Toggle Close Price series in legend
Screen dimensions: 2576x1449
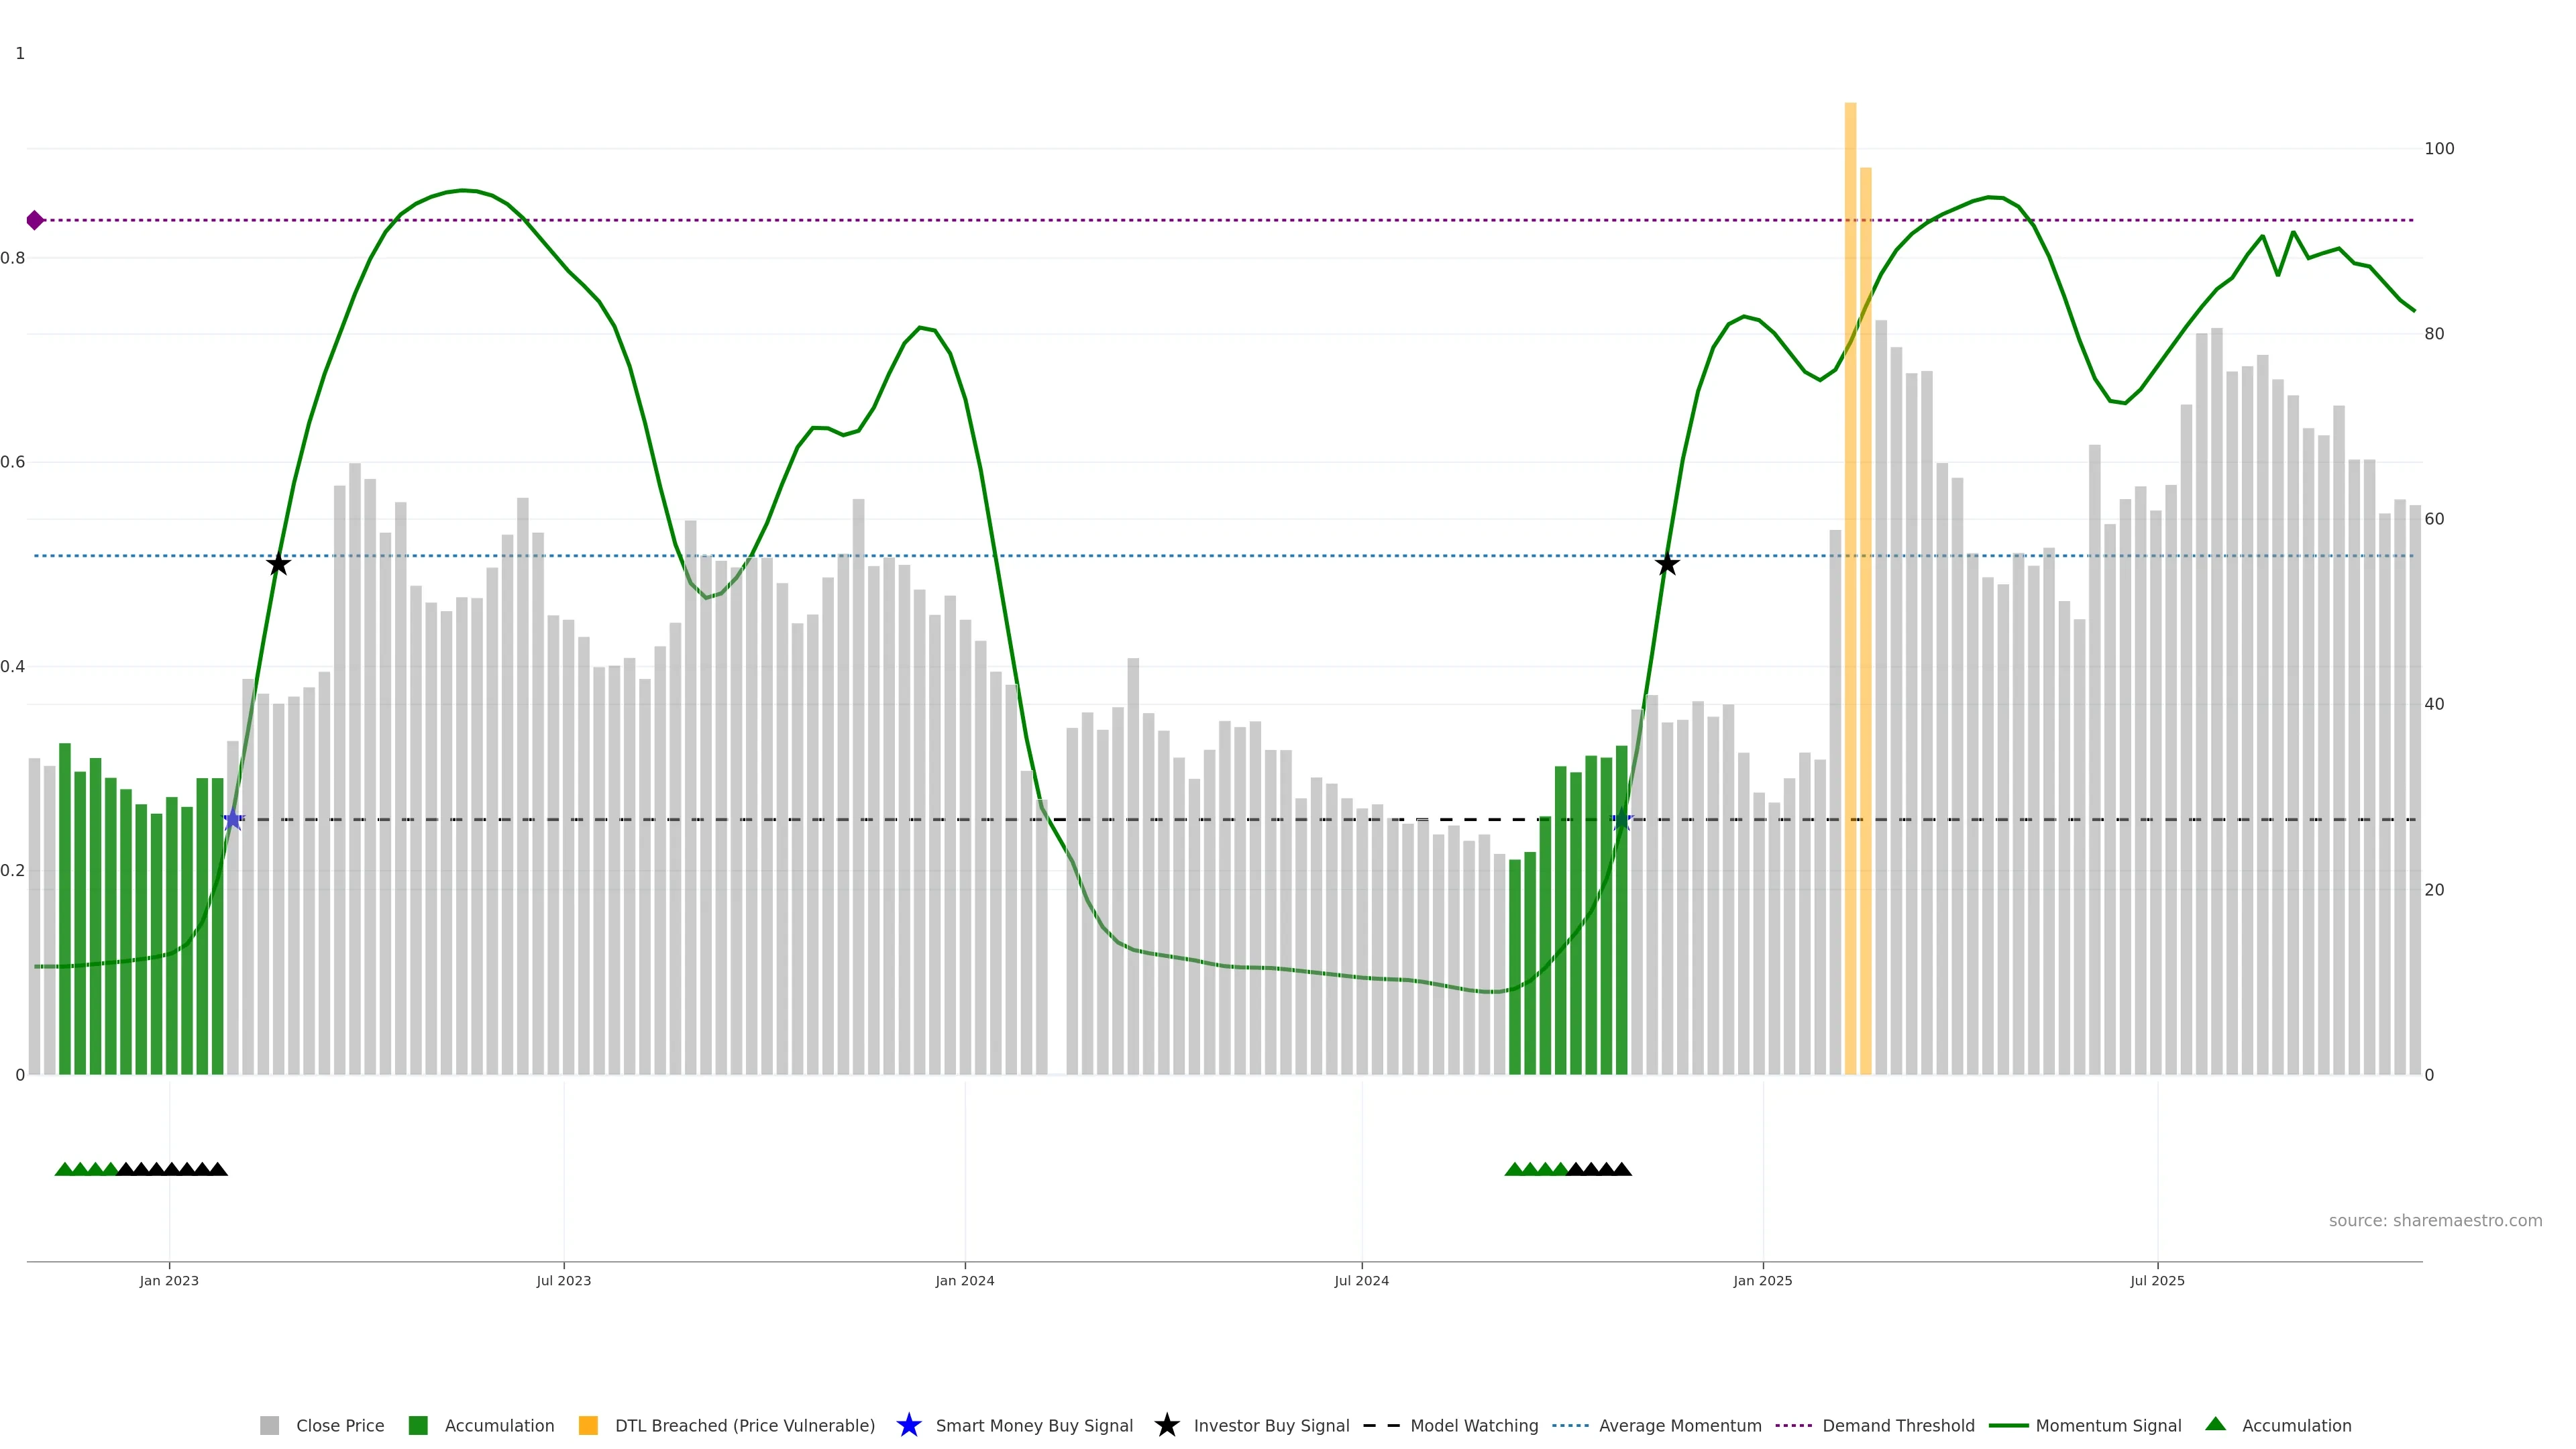point(339,1425)
